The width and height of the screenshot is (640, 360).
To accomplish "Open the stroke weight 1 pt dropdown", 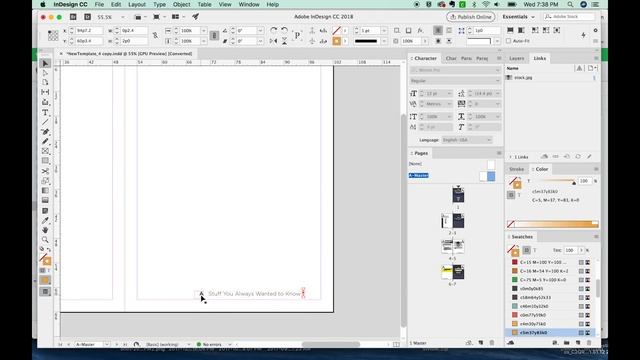I will pyautogui.click(x=384, y=31).
